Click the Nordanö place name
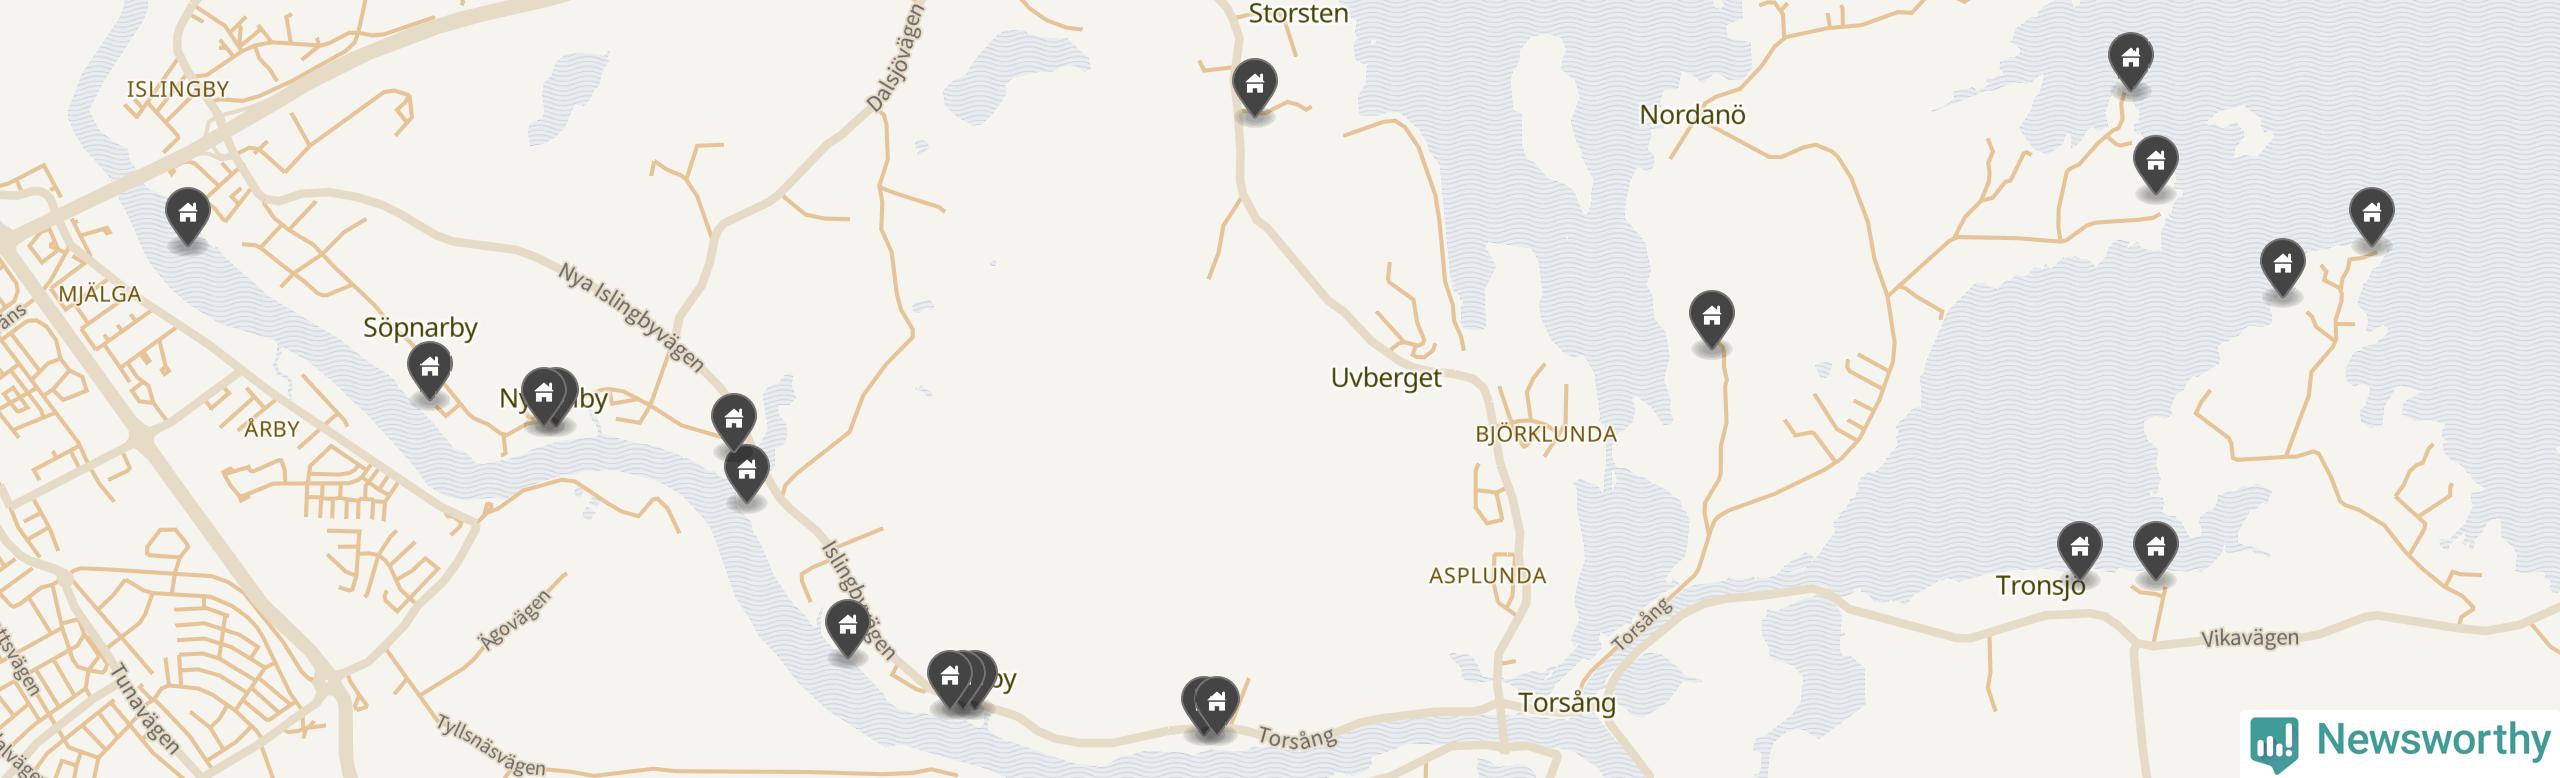Image resolution: width=2560 pixels, height=778 pixels. pos(1692,115)
